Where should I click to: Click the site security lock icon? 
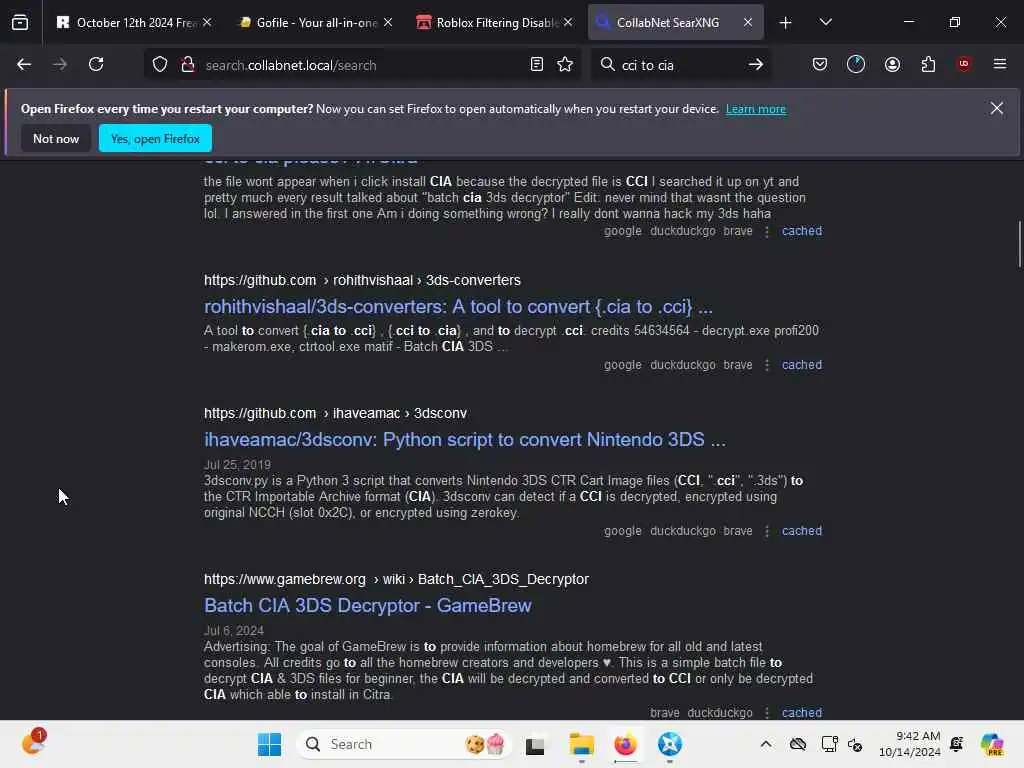188,65
